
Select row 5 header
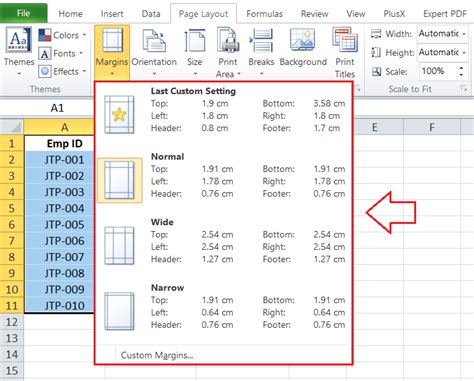click(12, 208)
